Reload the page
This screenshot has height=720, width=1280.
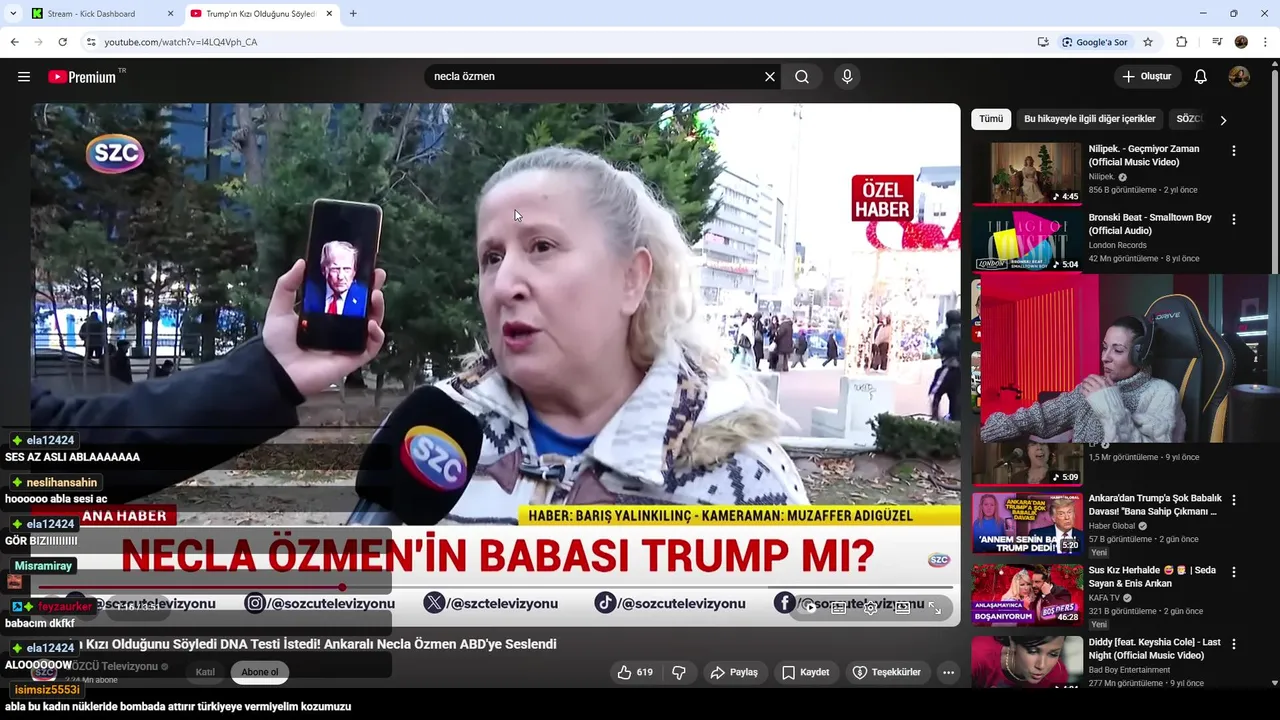pyautogui.click(x=62, y=42)
